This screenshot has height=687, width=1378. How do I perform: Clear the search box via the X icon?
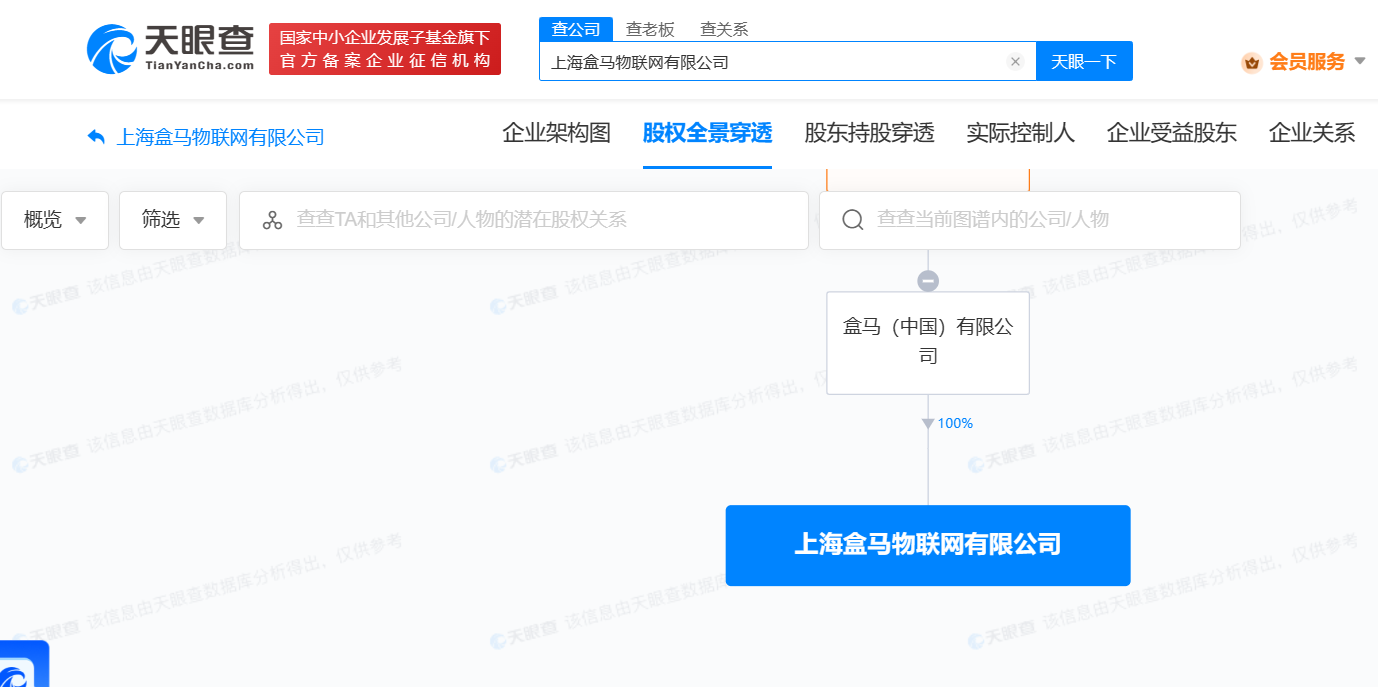(x=1015, y=61)
